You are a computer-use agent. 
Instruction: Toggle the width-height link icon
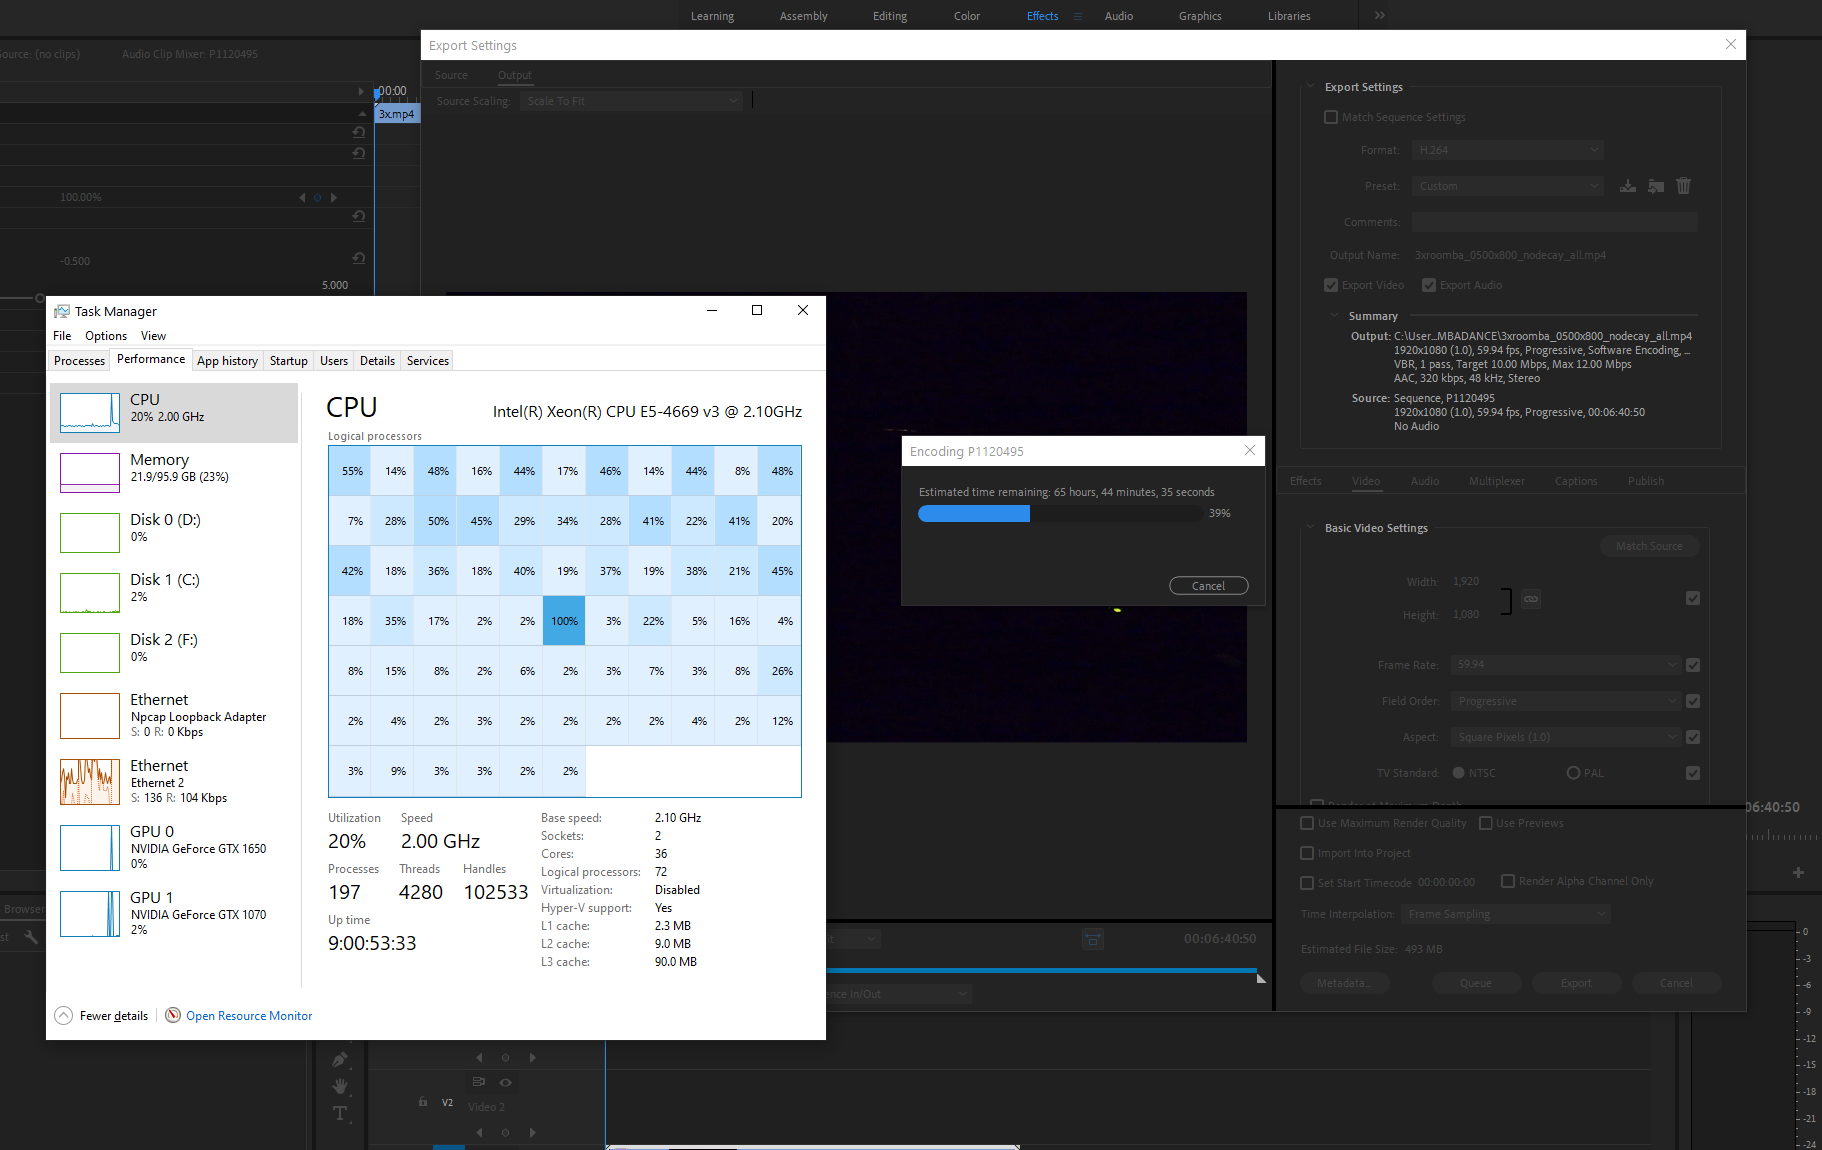tap(1531, 599)
